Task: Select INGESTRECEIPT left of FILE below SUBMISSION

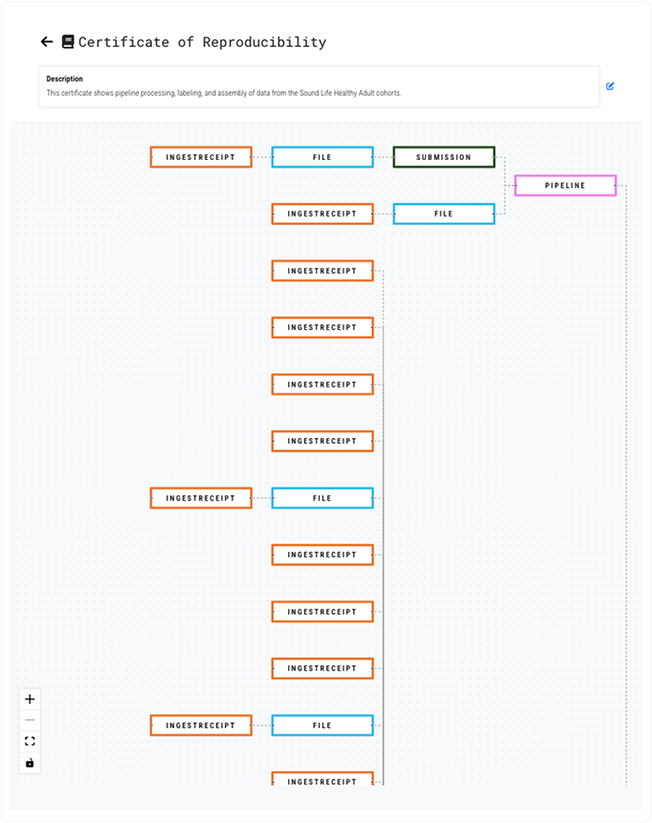Action: tap(322, 213)
